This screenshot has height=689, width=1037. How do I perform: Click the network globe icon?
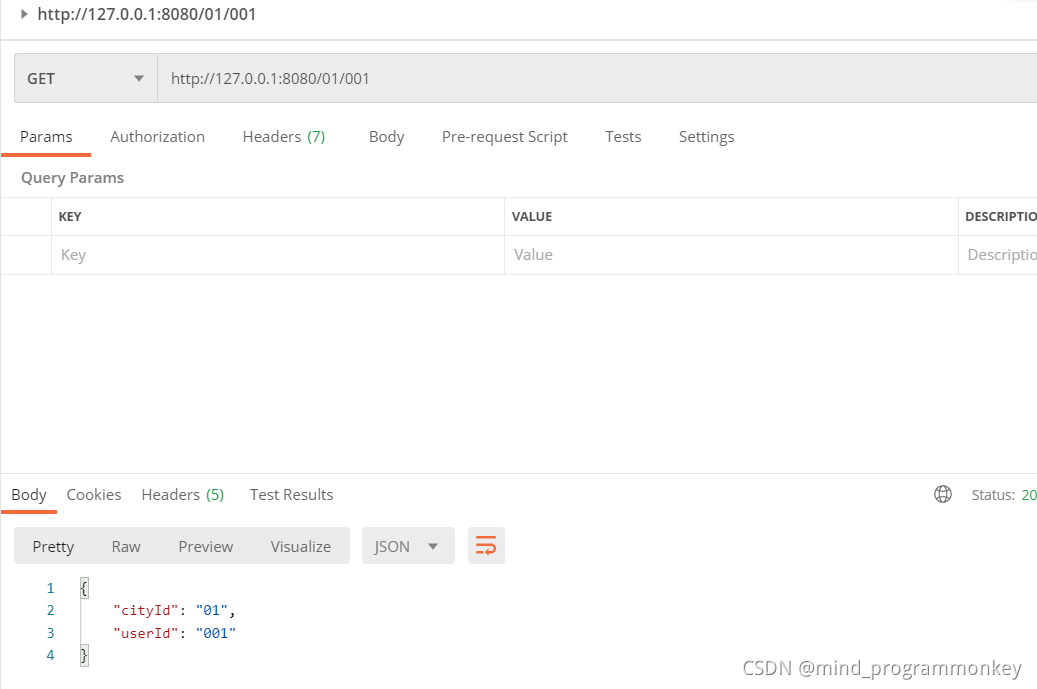(x=942, y=494)
